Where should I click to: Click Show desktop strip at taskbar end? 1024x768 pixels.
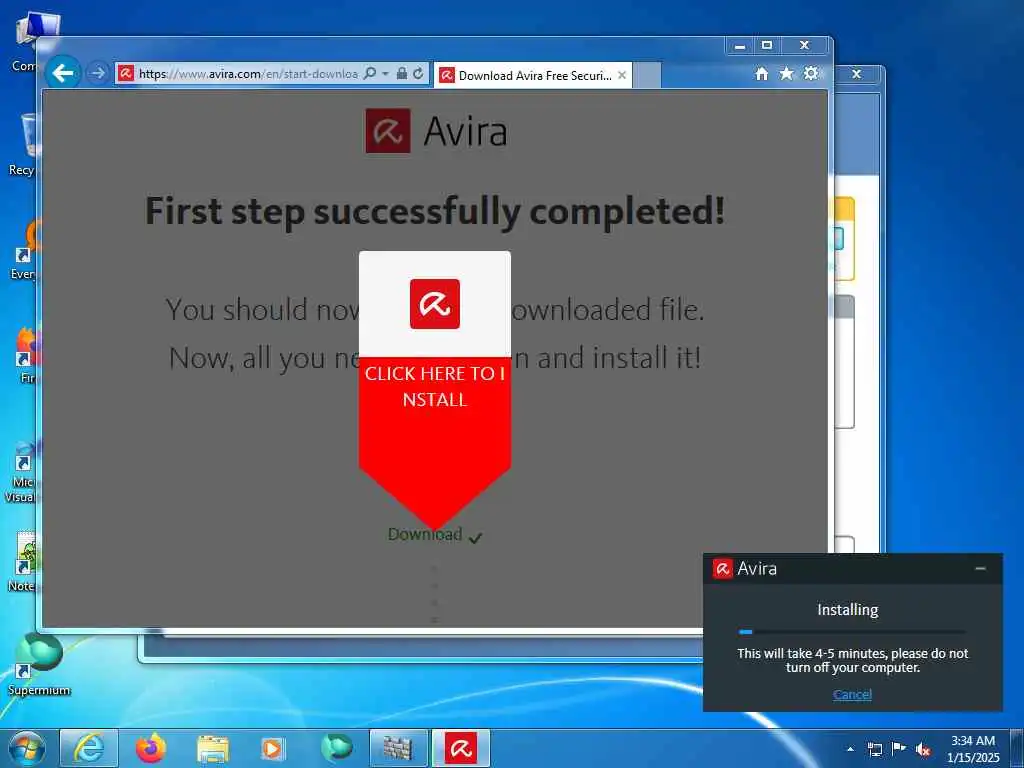(1017, 748)
